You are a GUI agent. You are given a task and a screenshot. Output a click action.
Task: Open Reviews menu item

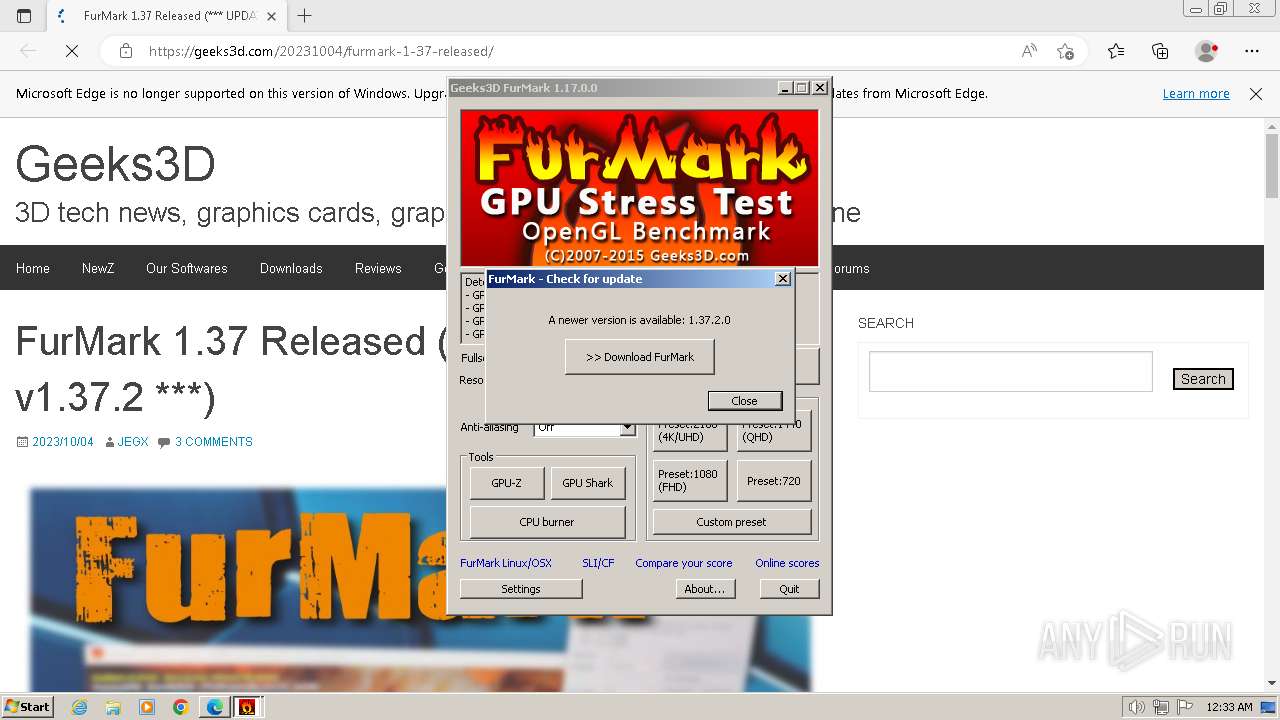coord(378,268)
